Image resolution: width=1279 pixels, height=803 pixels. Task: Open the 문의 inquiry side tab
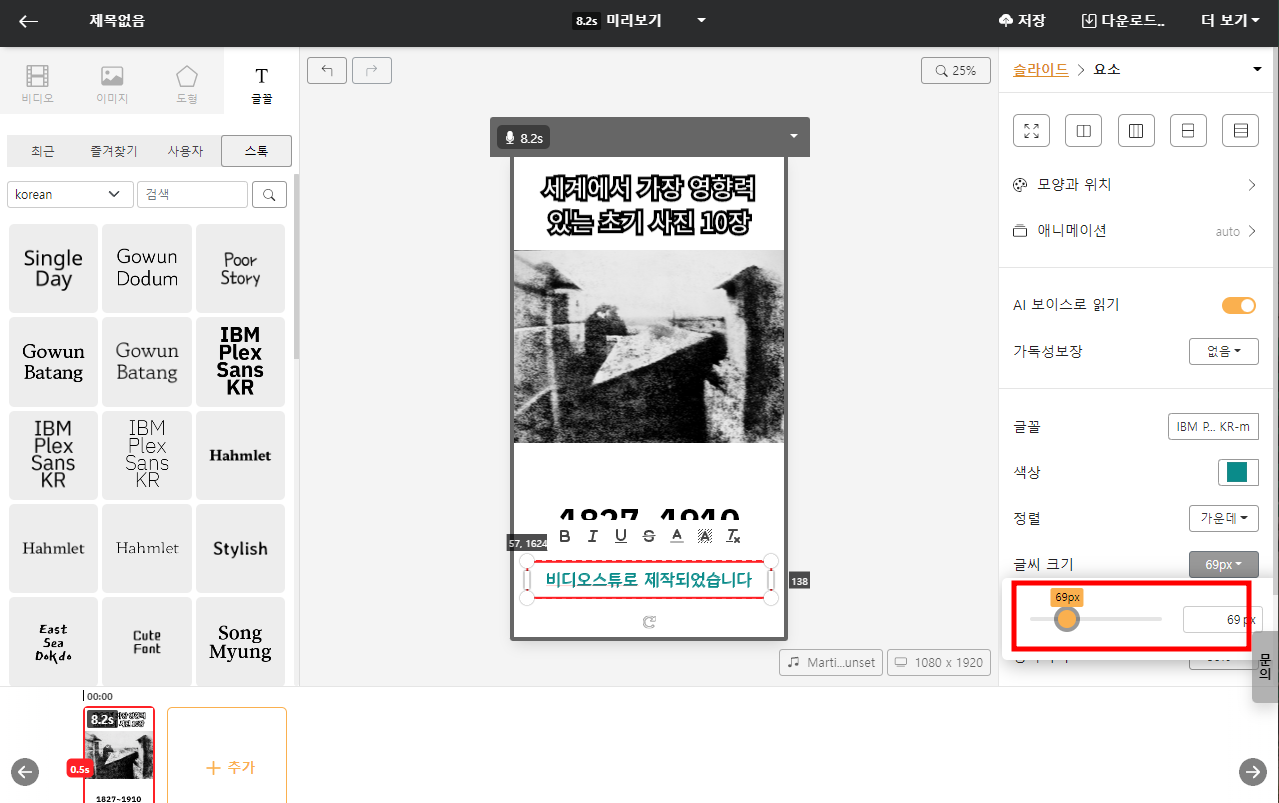1265,667
